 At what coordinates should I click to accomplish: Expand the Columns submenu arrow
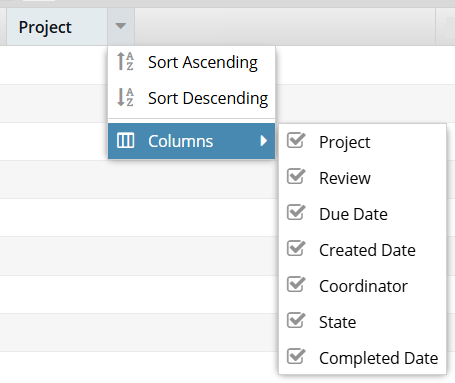tap(264, 141)
